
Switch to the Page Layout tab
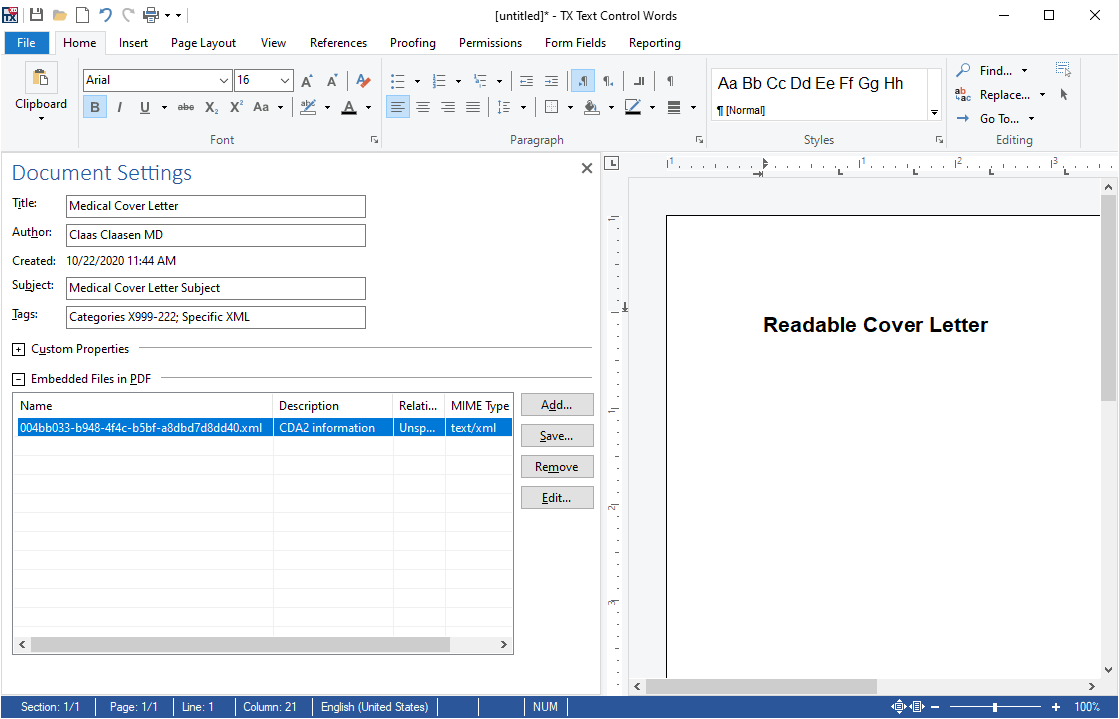coord(203,43)
